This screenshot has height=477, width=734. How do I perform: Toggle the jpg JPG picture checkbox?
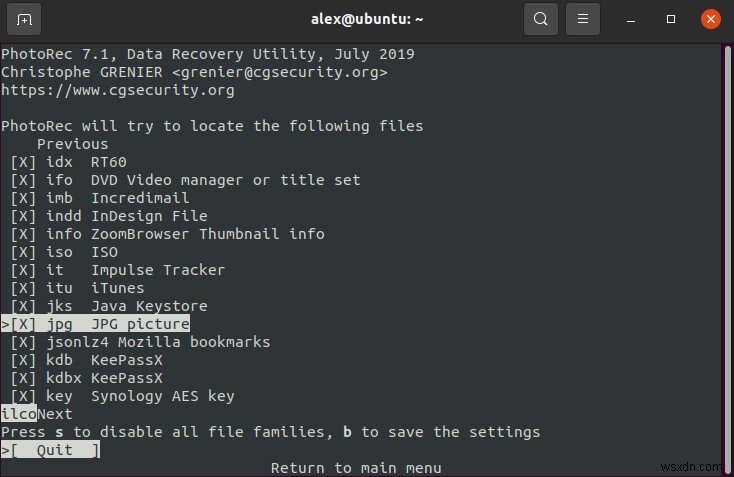23,324
